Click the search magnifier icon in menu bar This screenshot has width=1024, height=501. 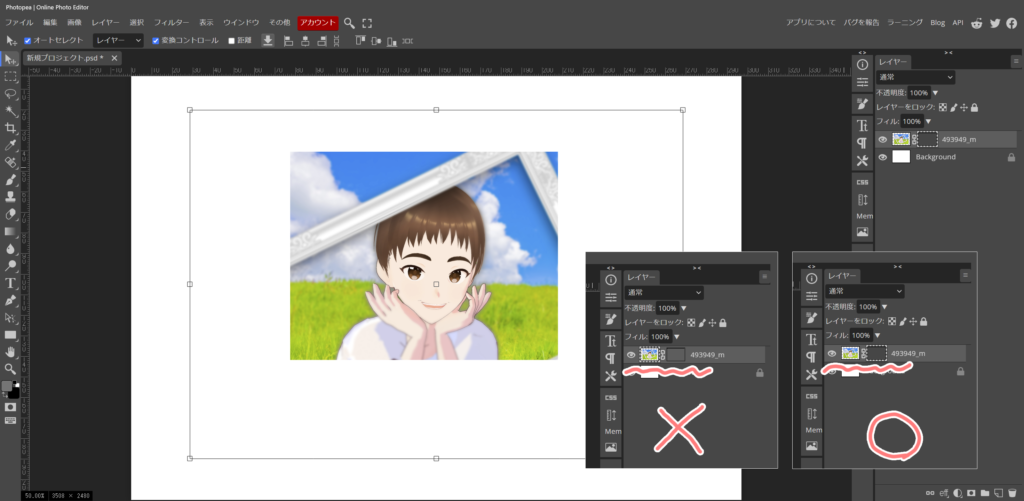coord(349,22)
